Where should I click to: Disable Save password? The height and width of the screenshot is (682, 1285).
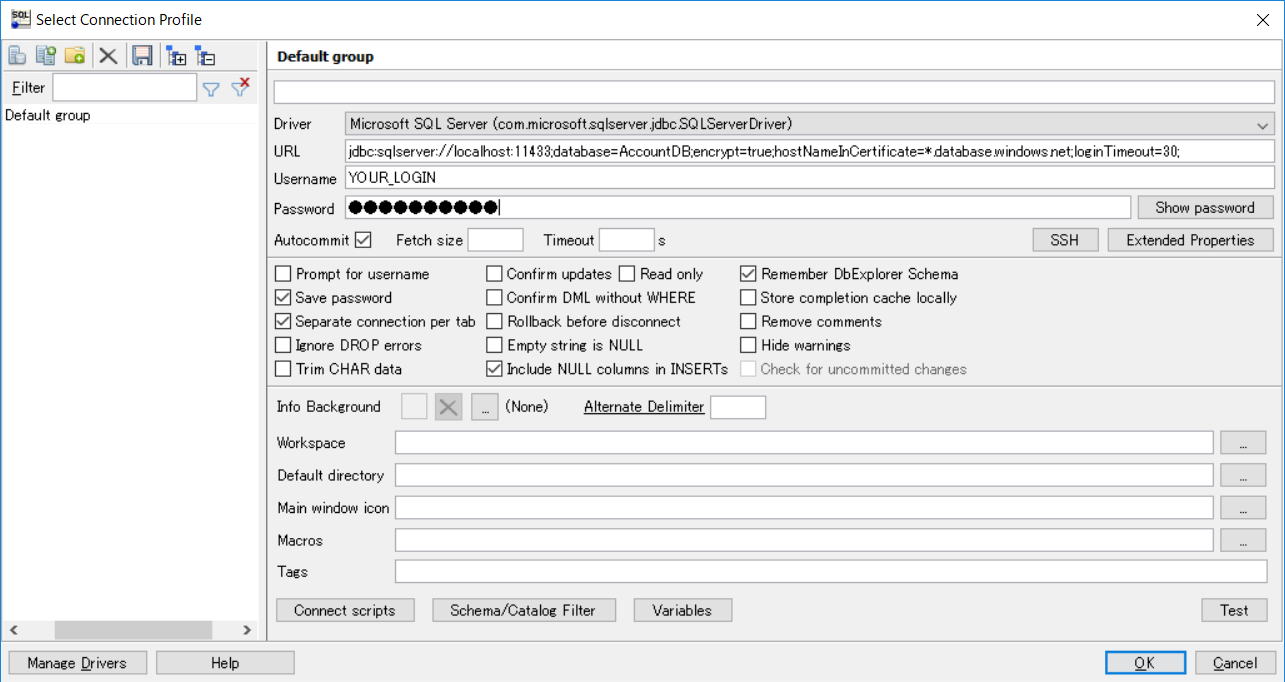pos(282,297)
